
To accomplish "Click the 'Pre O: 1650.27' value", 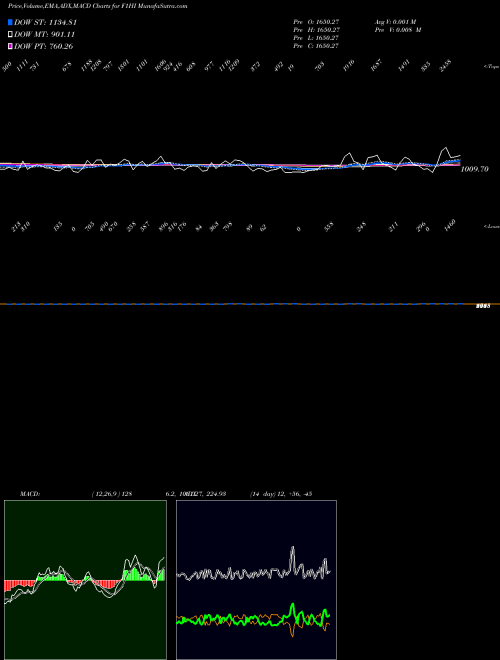I will click(316, 22).
